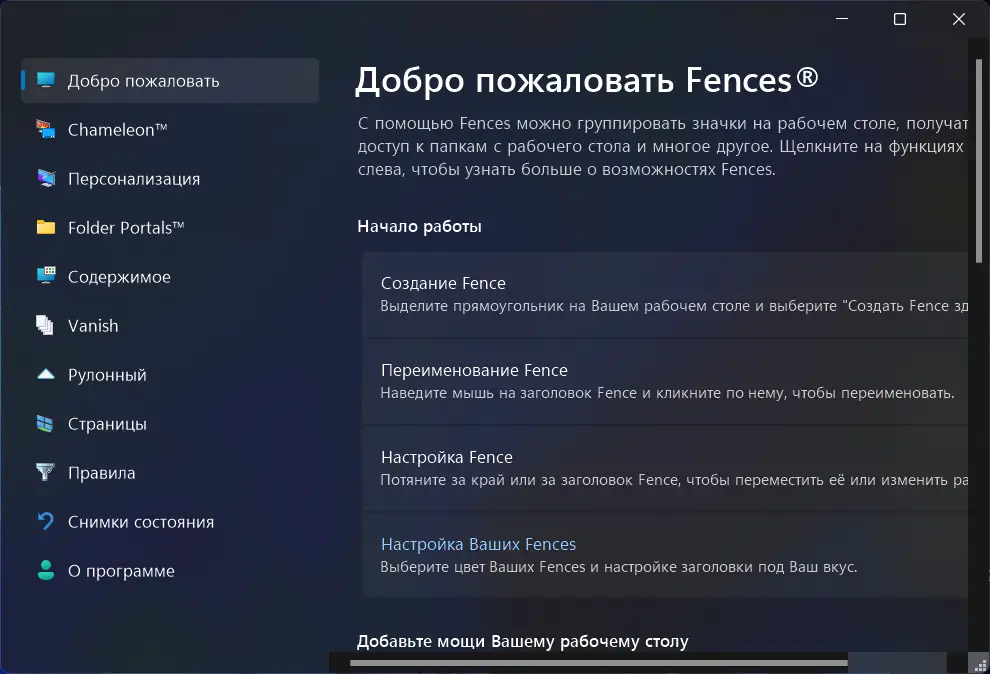Screen dimensions: 990x674
Task: Open the Добро пожаловать section
Action: point(170,81)
